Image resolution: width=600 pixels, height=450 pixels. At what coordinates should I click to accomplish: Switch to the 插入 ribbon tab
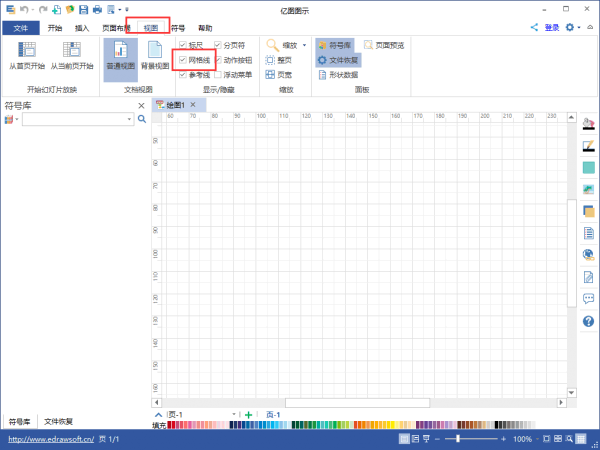pyautogui.click(x=82, y=28)
